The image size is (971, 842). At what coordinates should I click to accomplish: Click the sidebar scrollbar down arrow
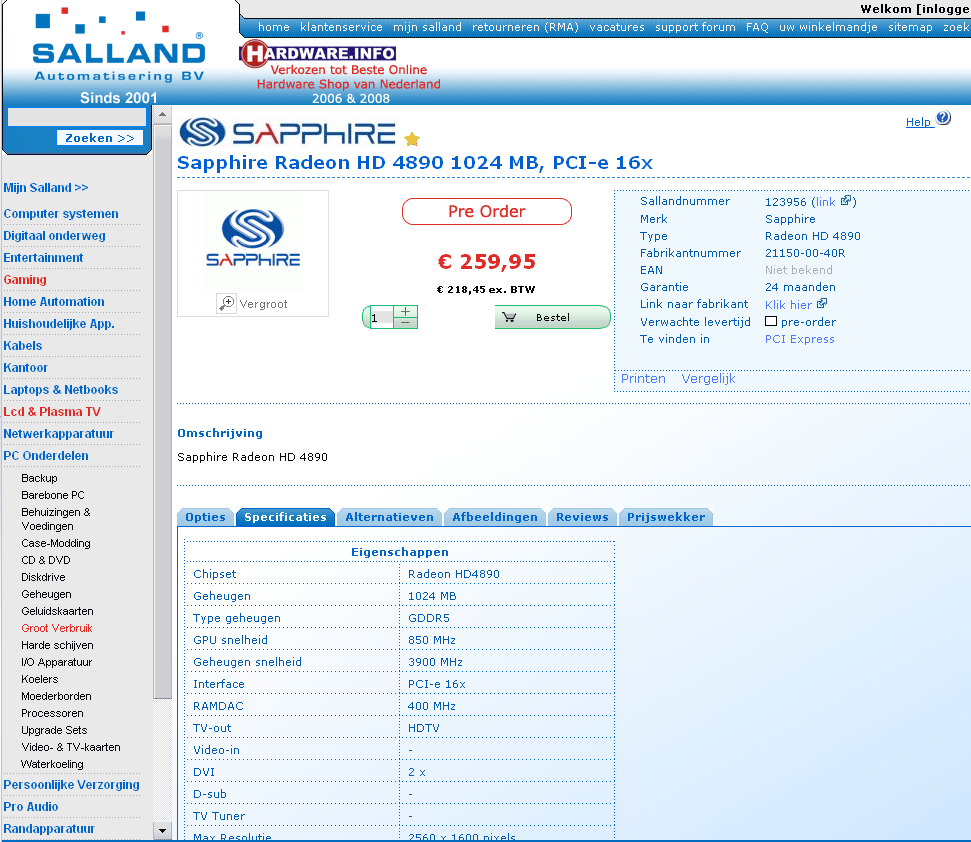pyautogui.click(x=162, y=830)
